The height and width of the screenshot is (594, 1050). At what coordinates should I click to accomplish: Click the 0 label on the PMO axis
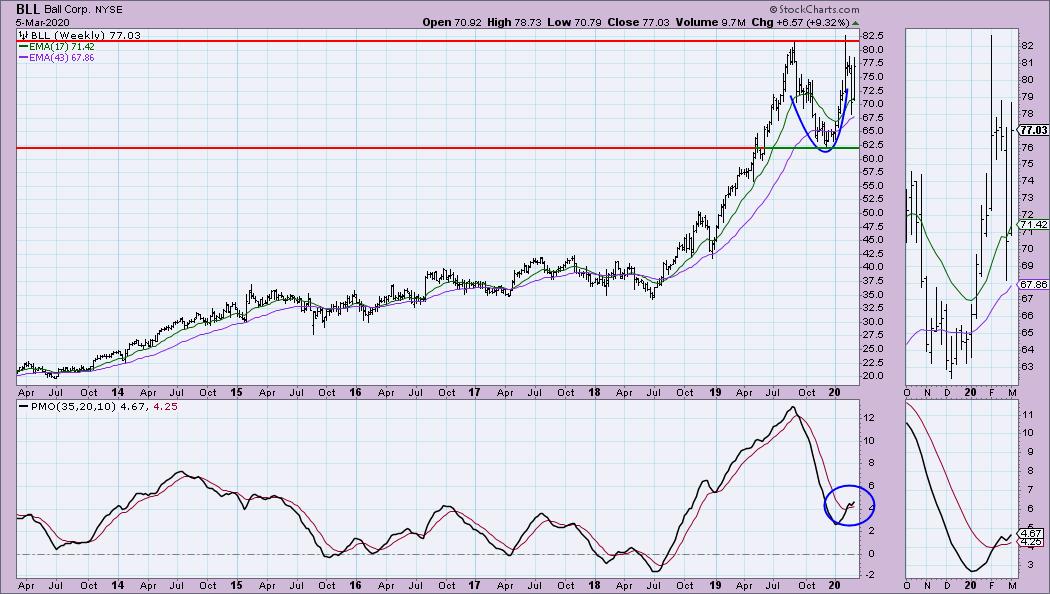(x=871, y=554)
